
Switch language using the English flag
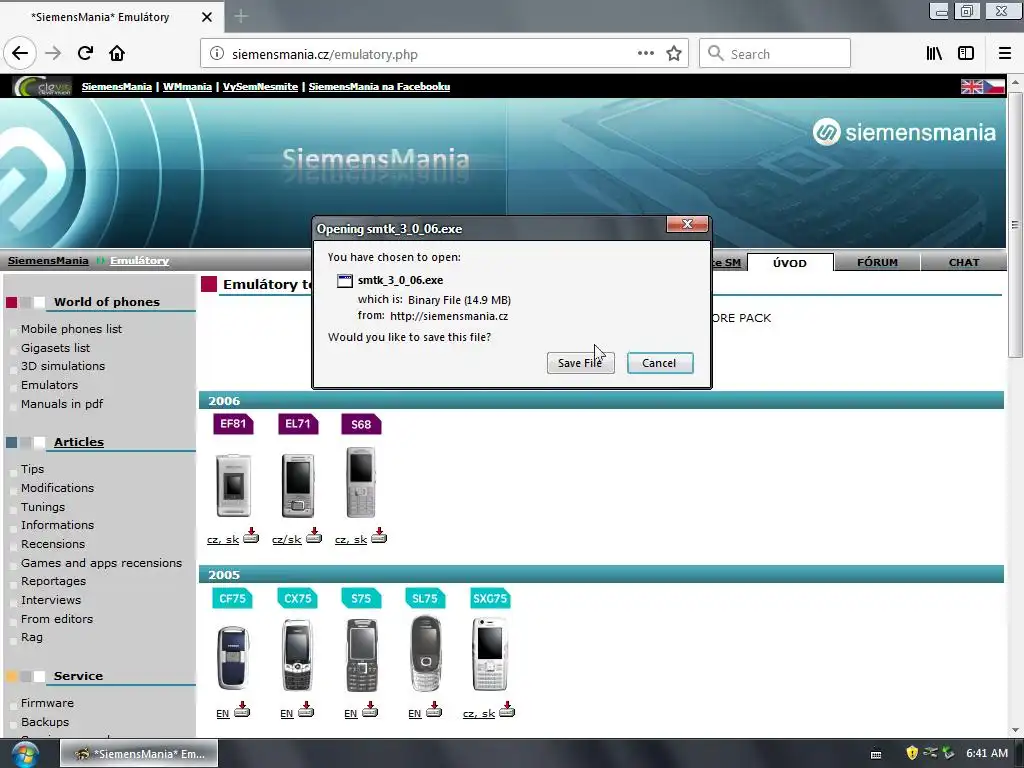[972, 86]
